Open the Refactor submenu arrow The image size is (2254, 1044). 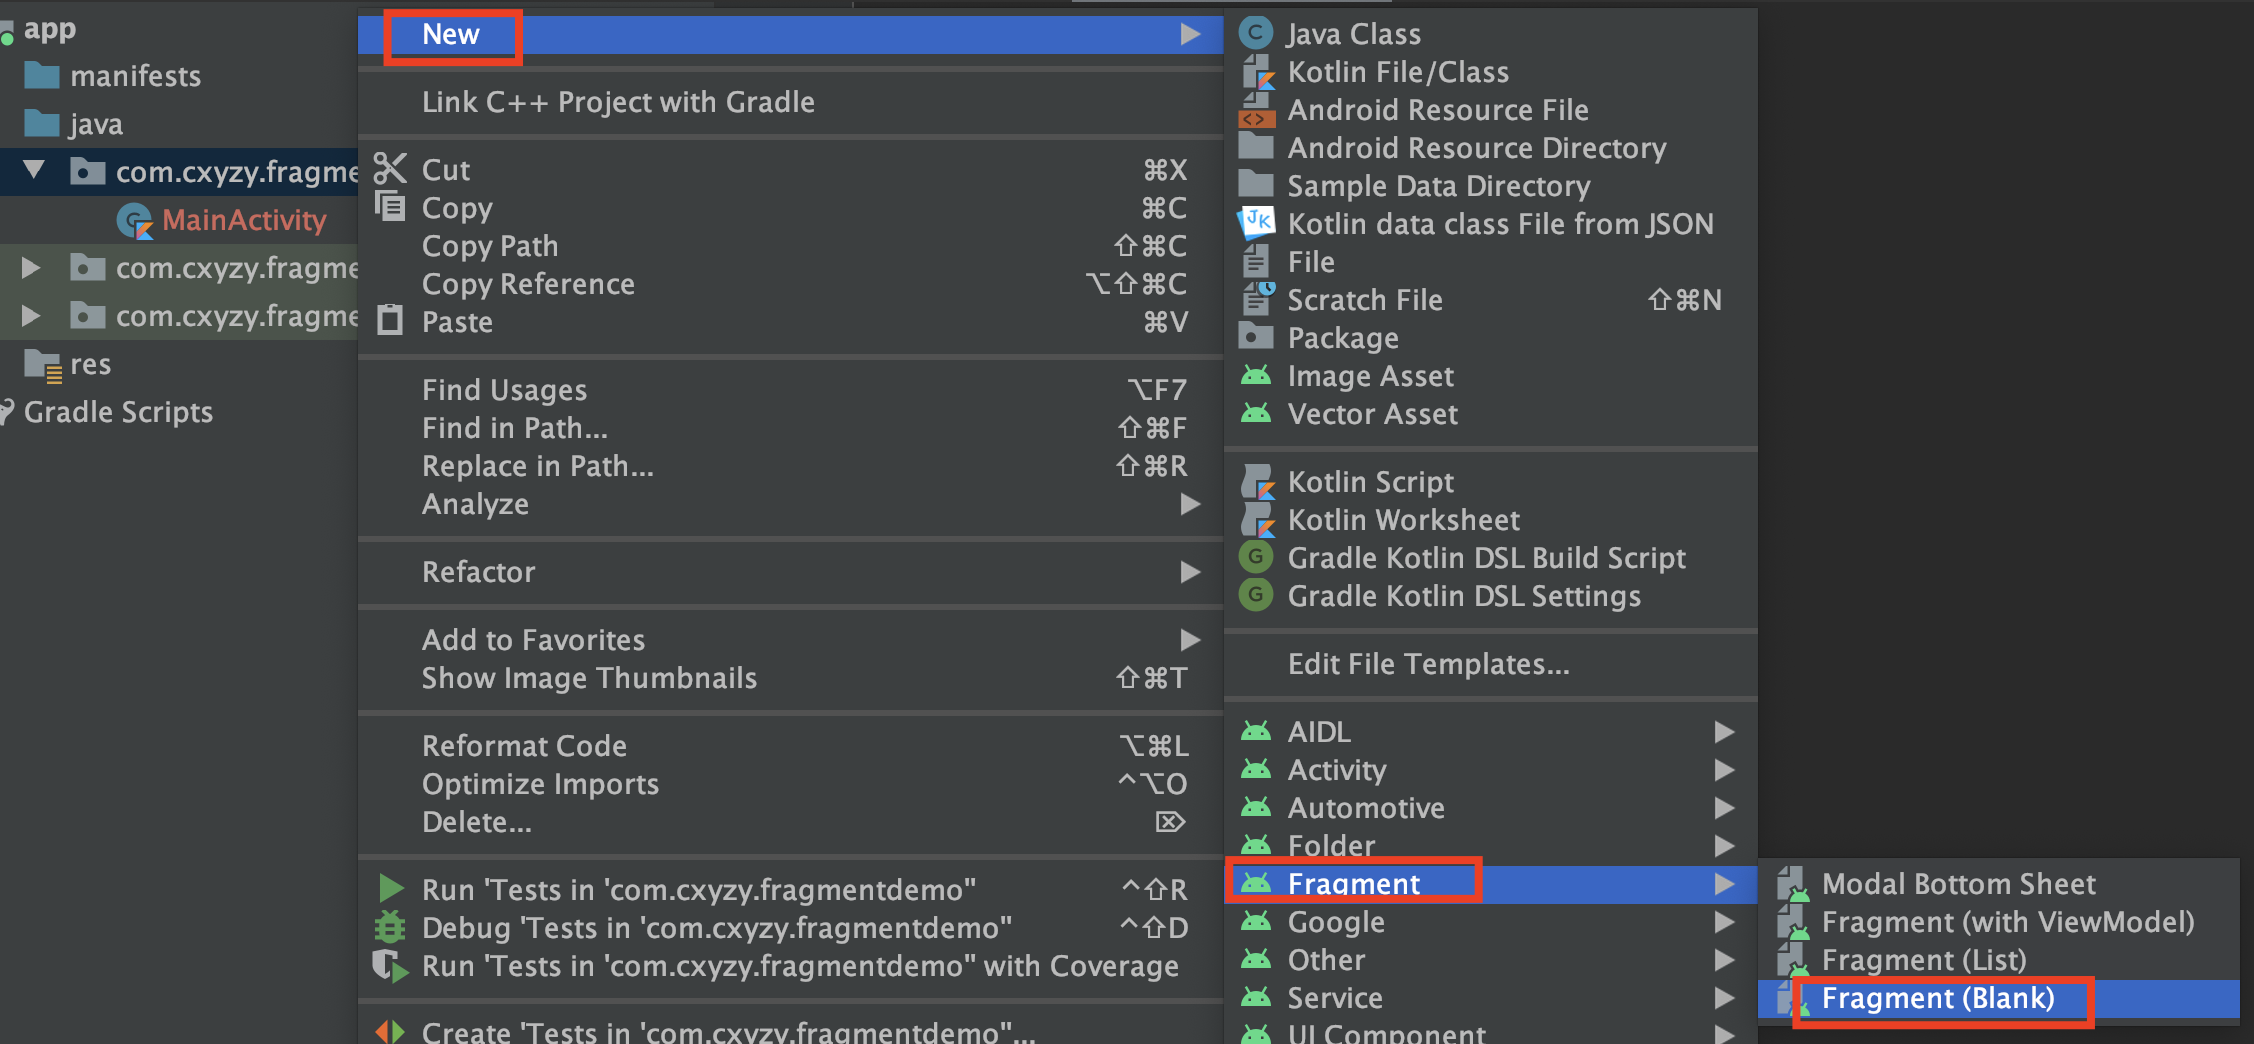pos(1190,572)
